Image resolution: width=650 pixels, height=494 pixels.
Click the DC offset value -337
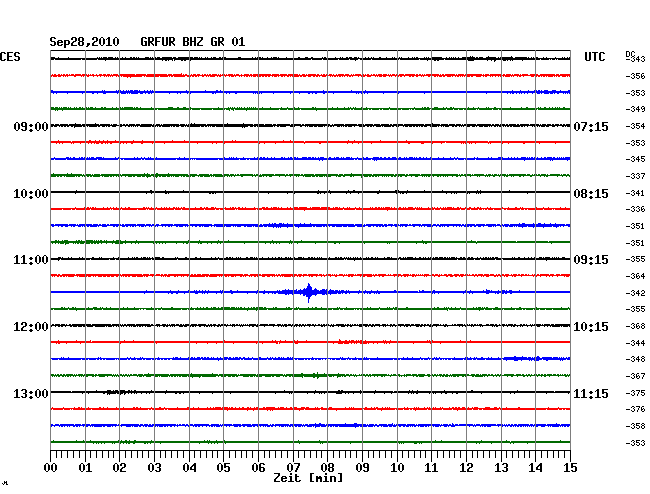[635, 176]
